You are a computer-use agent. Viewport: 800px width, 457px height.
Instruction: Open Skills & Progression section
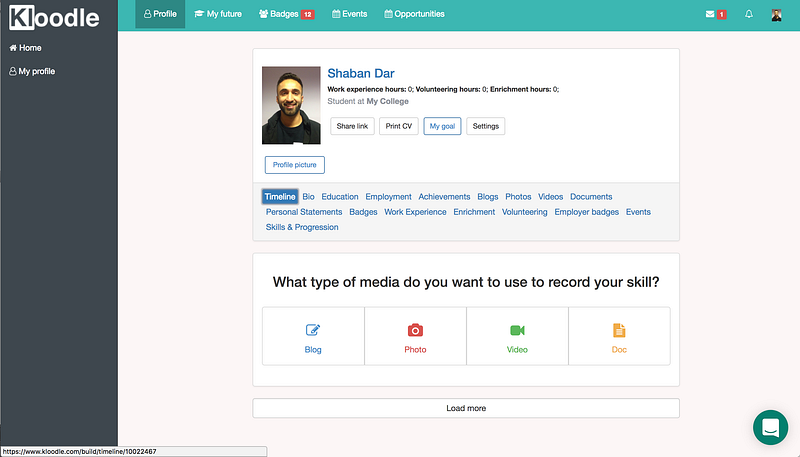[x=302, y=227]
